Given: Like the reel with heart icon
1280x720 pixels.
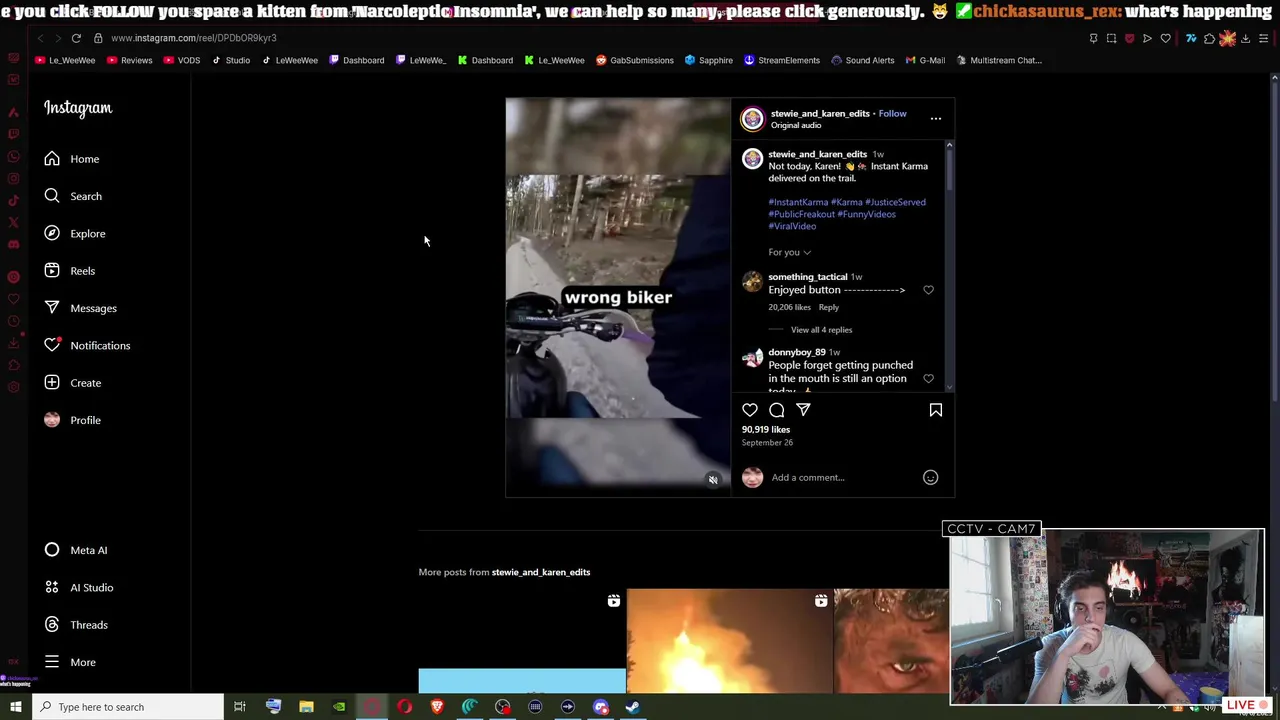Looking at the screenshot, I should [x=750, y=410].
